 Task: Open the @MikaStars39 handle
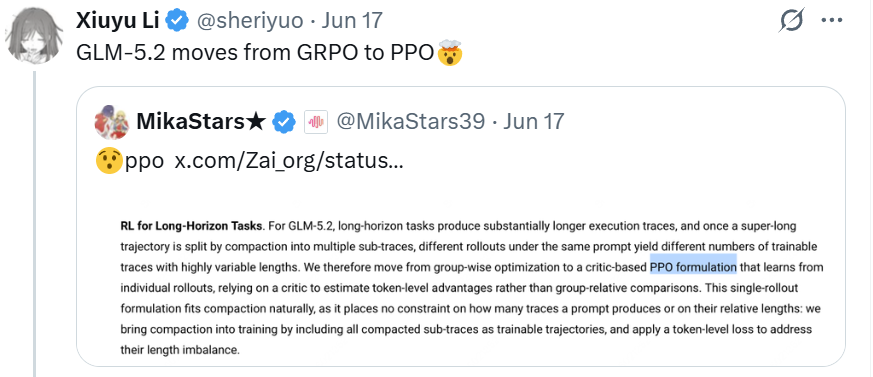click(x=411, y=121)
